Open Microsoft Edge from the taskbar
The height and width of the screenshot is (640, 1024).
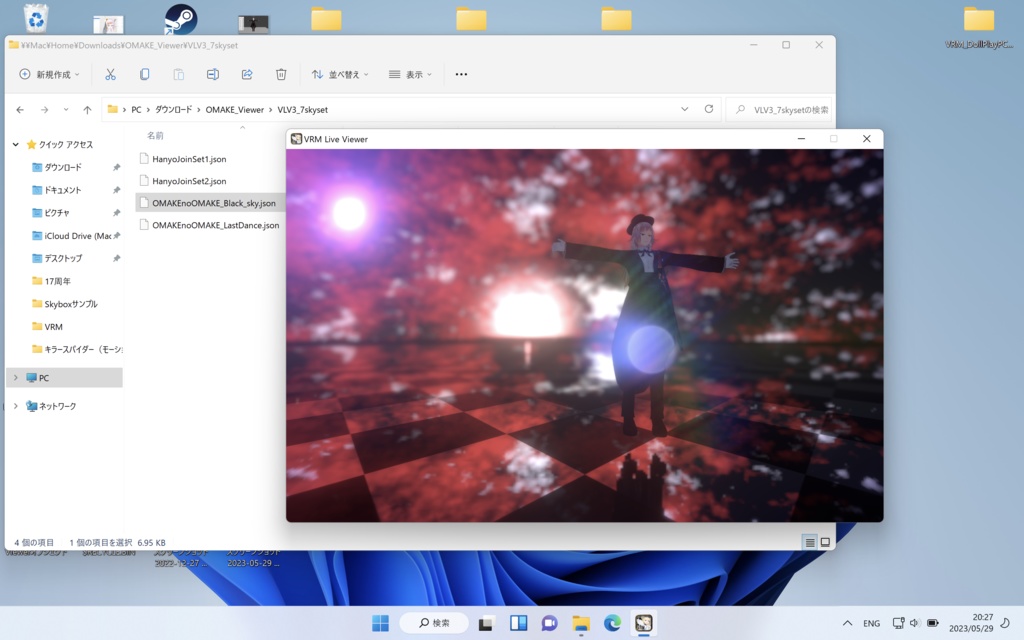tap(612, 623)
